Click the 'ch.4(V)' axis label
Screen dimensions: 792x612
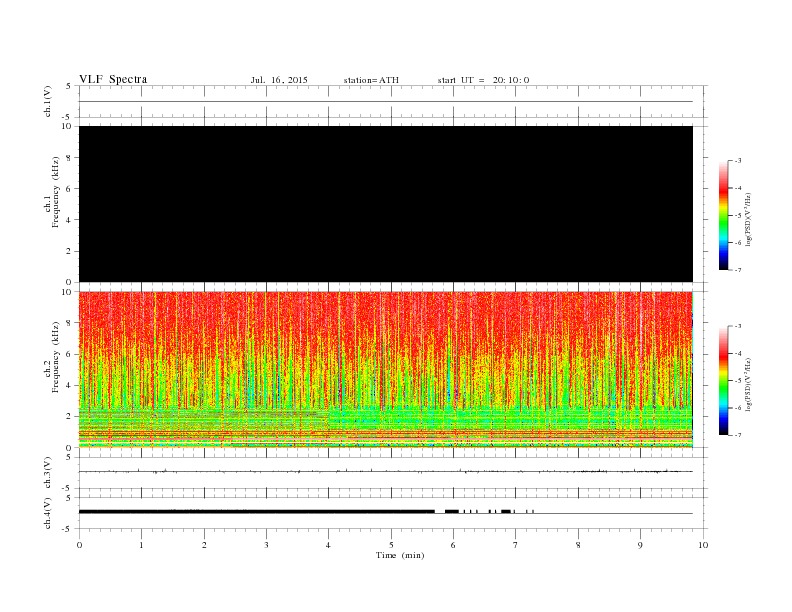click(48, 513)
